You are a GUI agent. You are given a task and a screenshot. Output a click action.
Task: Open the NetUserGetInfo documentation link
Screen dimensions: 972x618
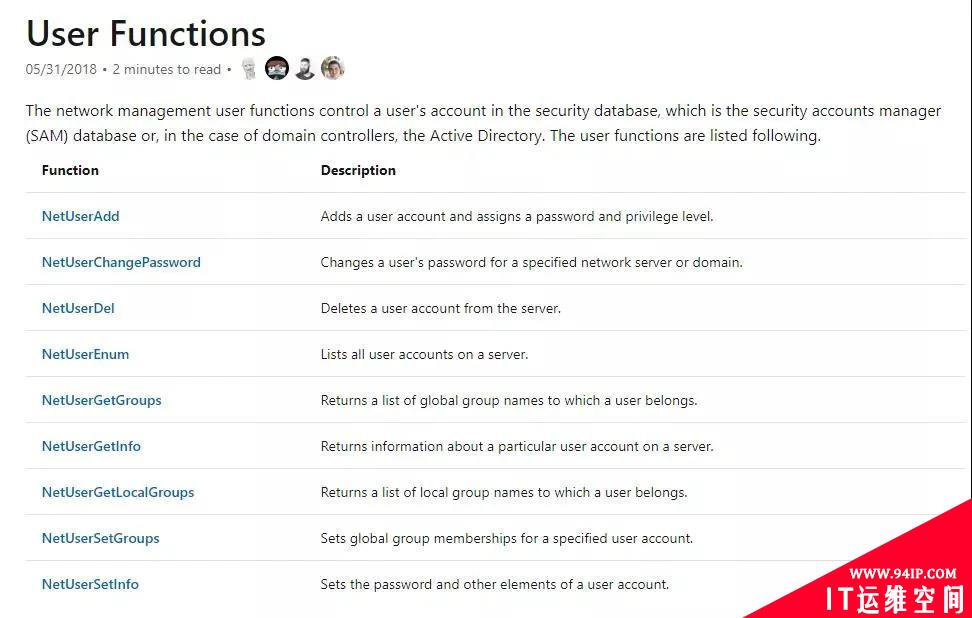[91, 446]
